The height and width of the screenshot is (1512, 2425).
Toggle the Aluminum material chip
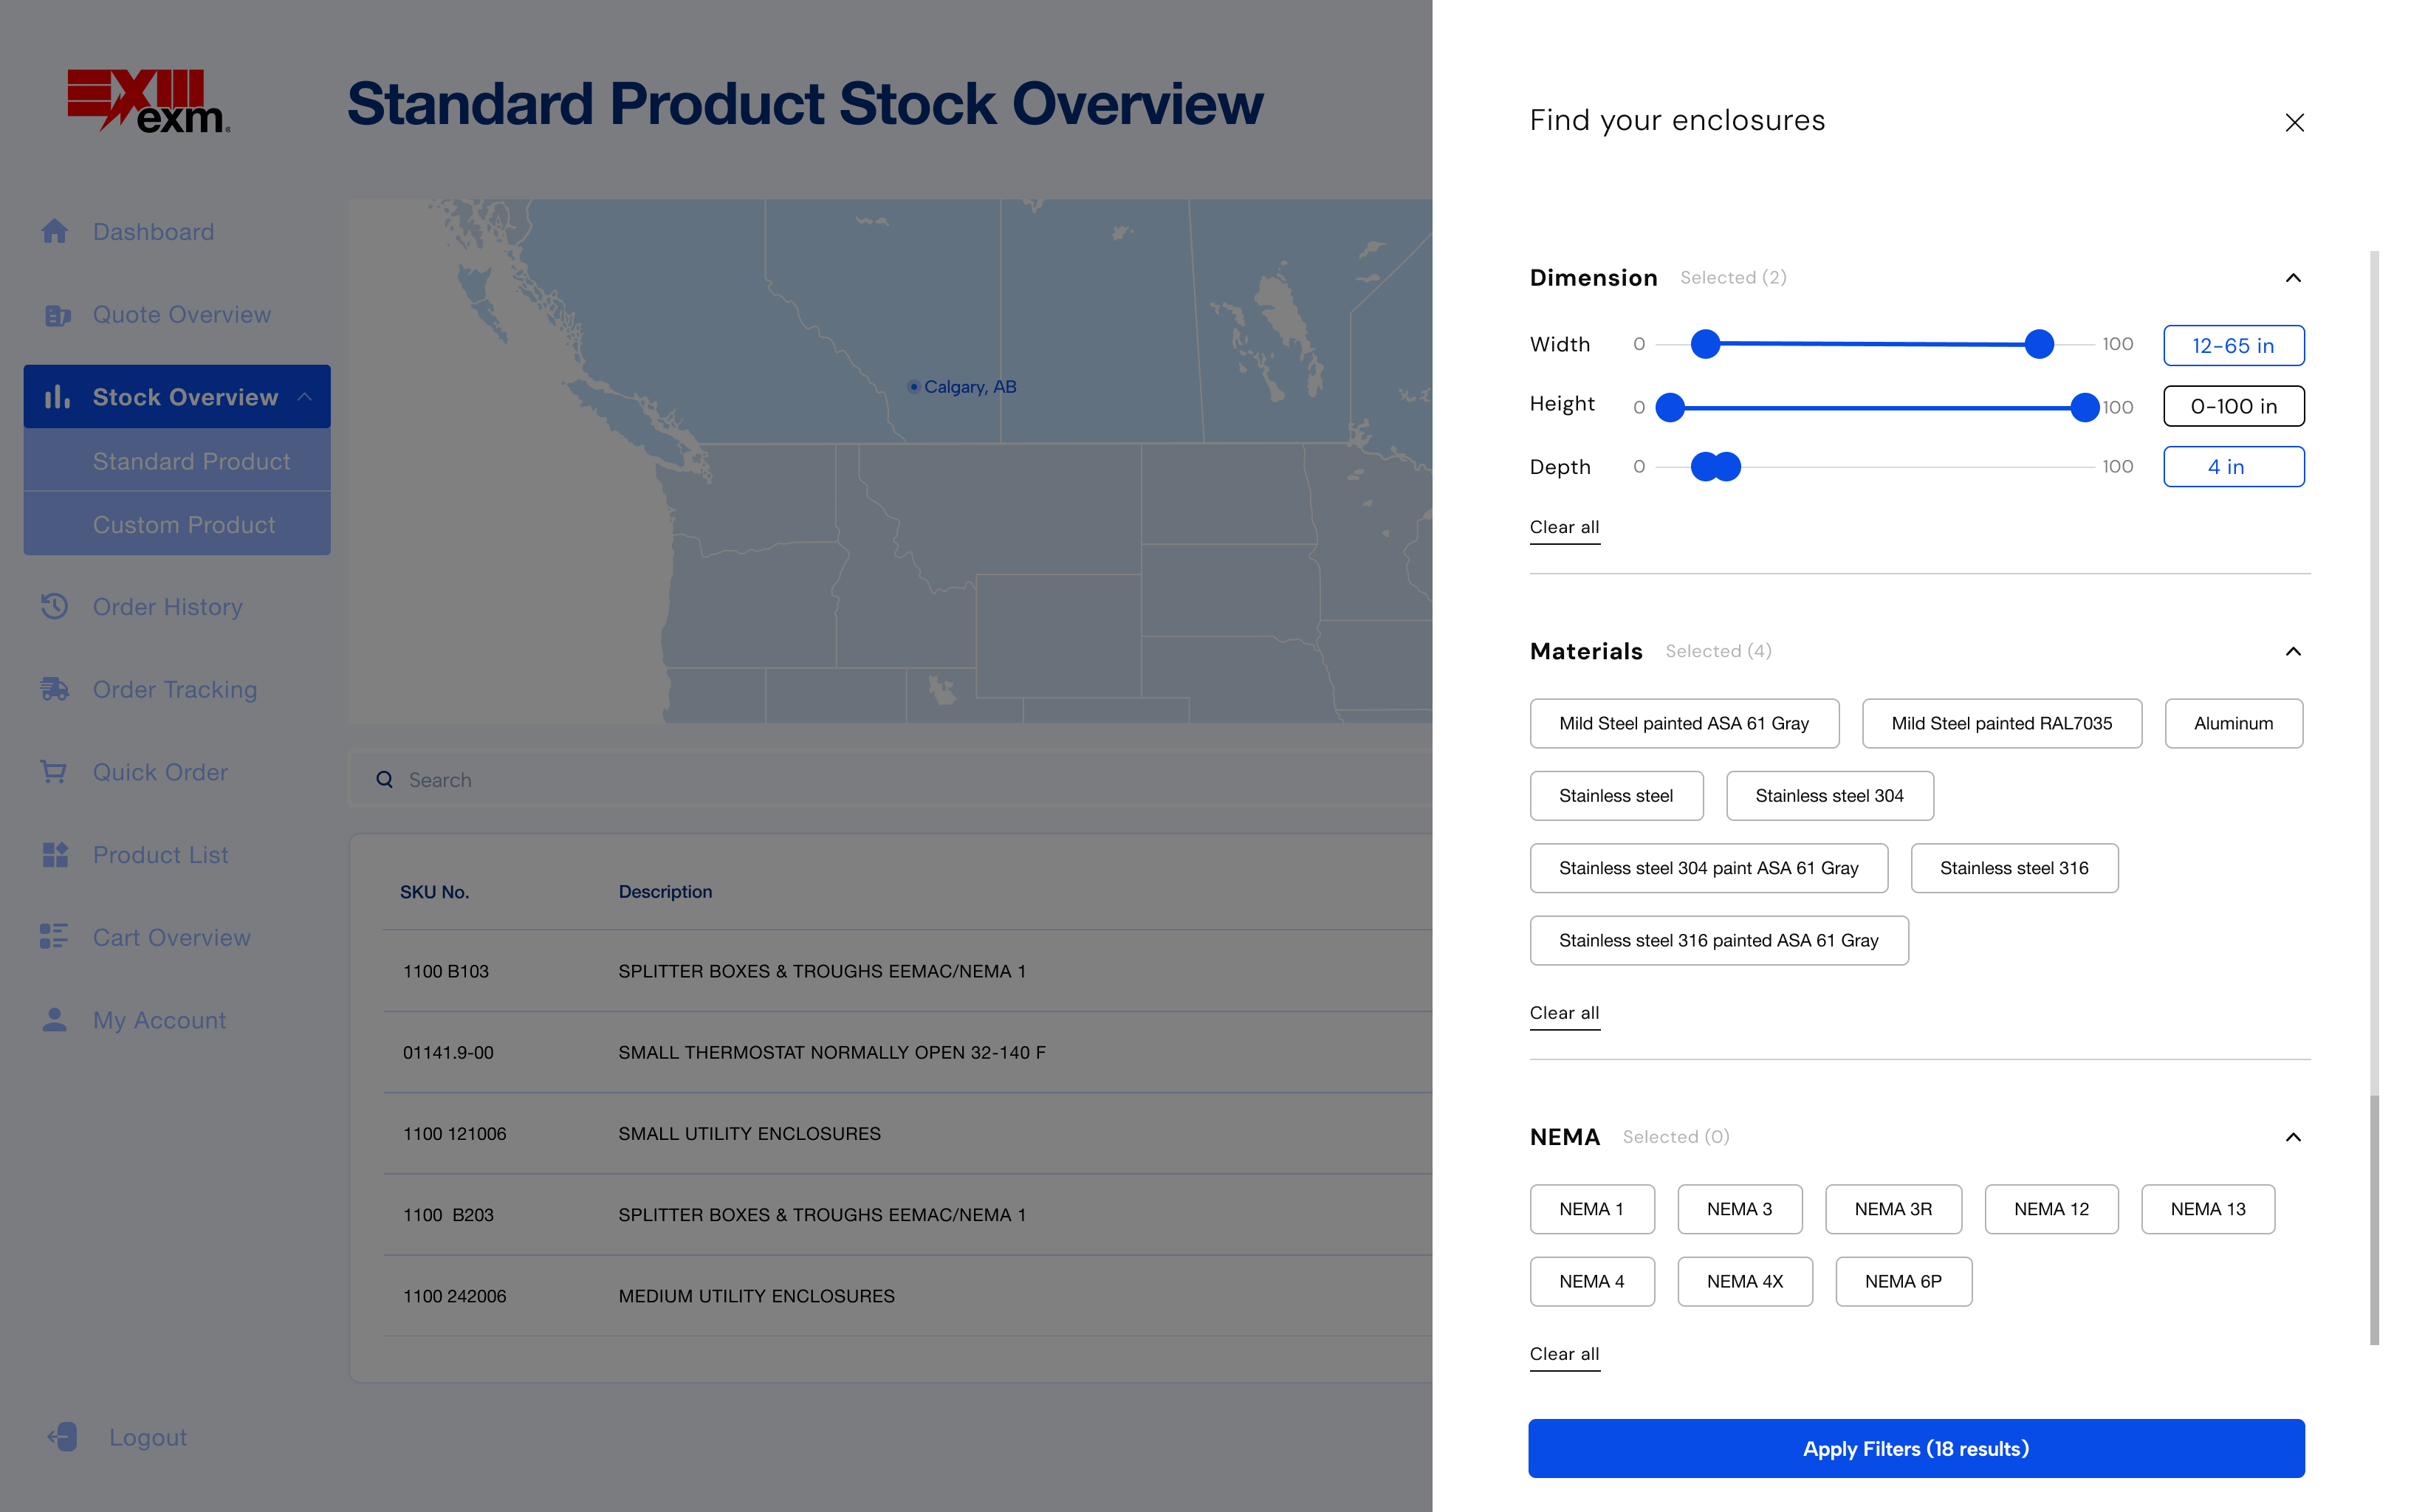pos(2232,723)
